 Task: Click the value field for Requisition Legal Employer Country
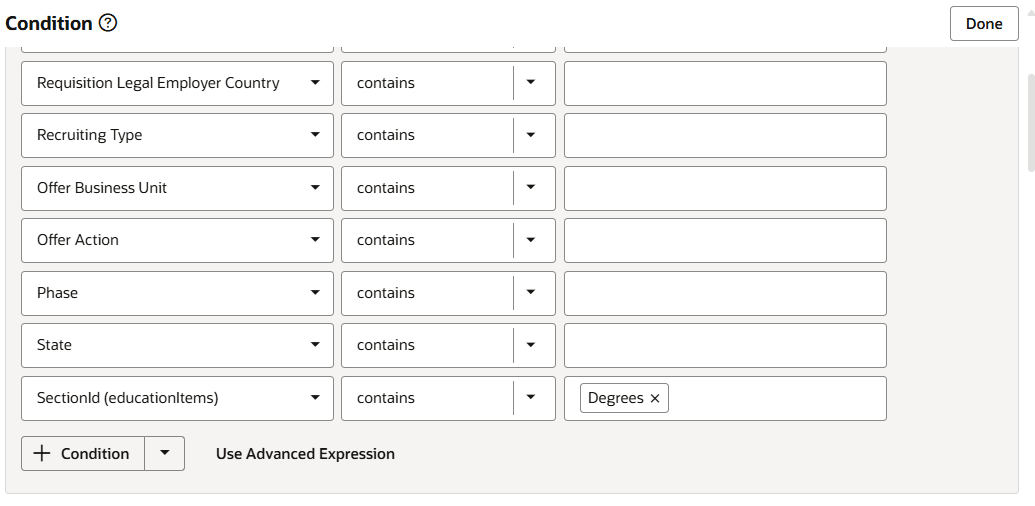pyautogui.click(x=725, y=83)
